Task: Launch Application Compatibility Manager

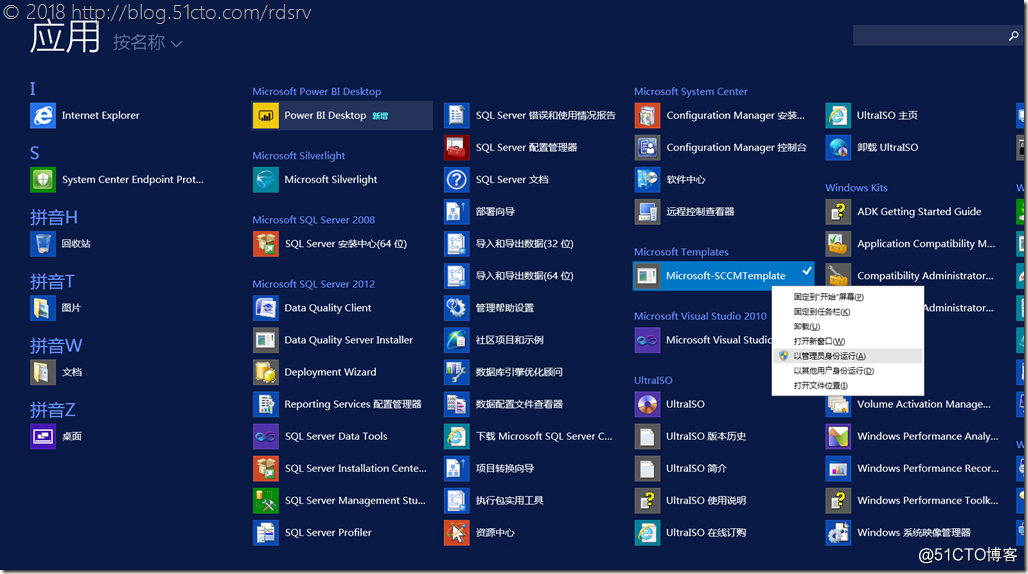Action: point(910,244)
